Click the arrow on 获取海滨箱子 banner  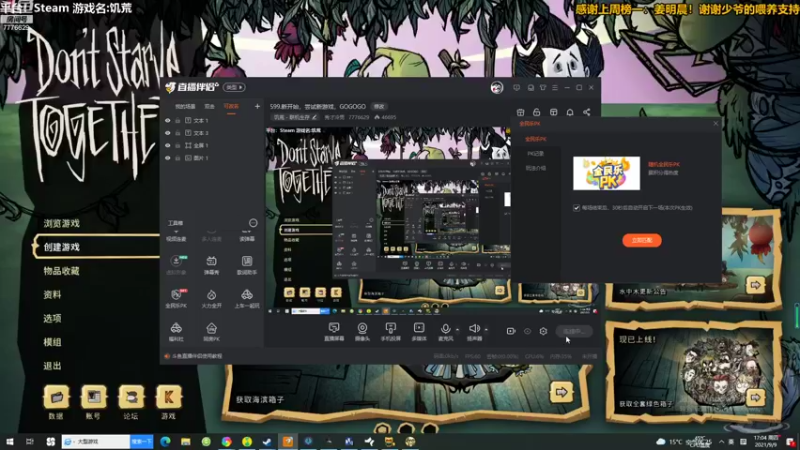(561, 392)
